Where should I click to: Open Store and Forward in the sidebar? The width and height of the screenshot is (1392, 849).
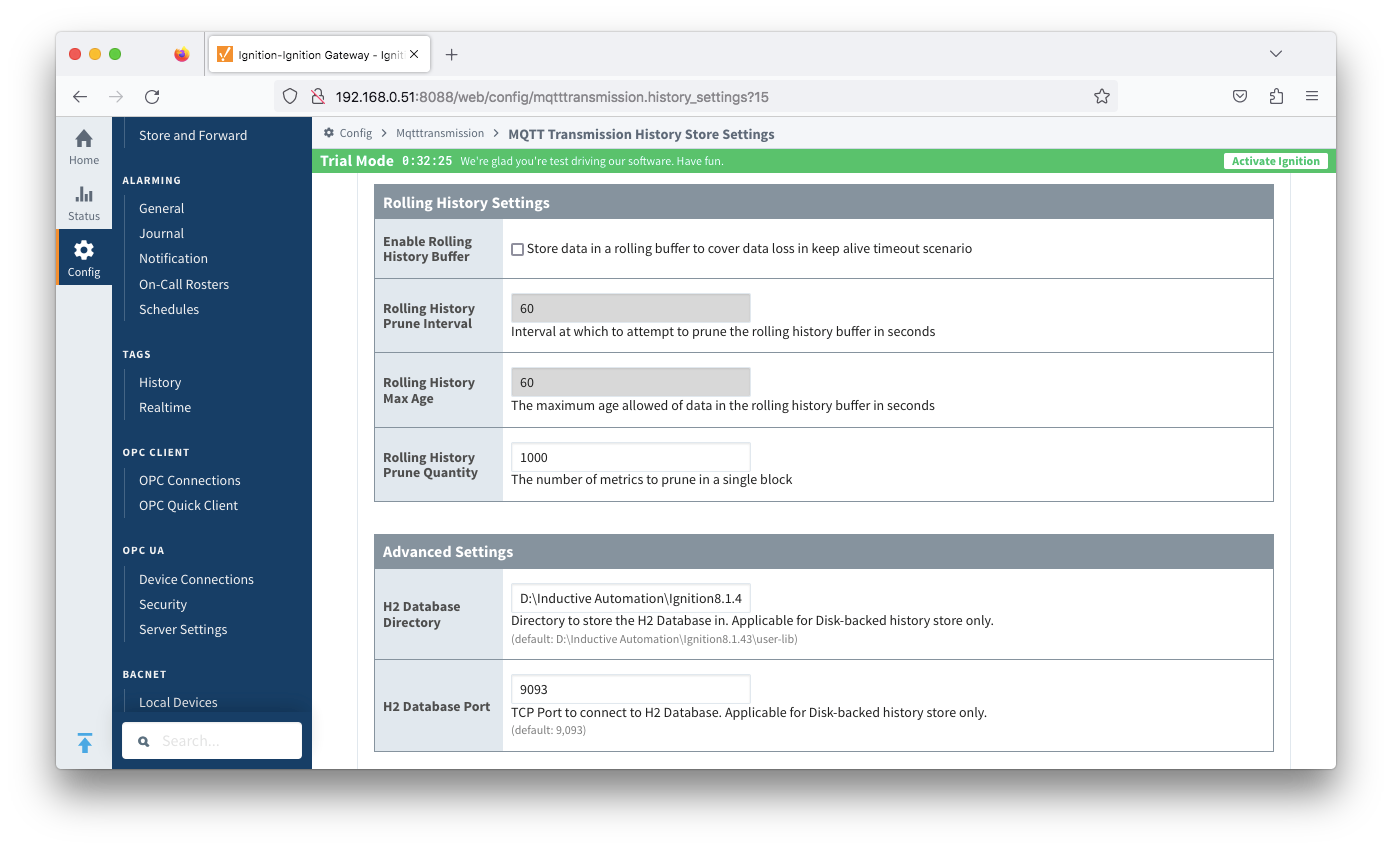(x=193, y=135)
